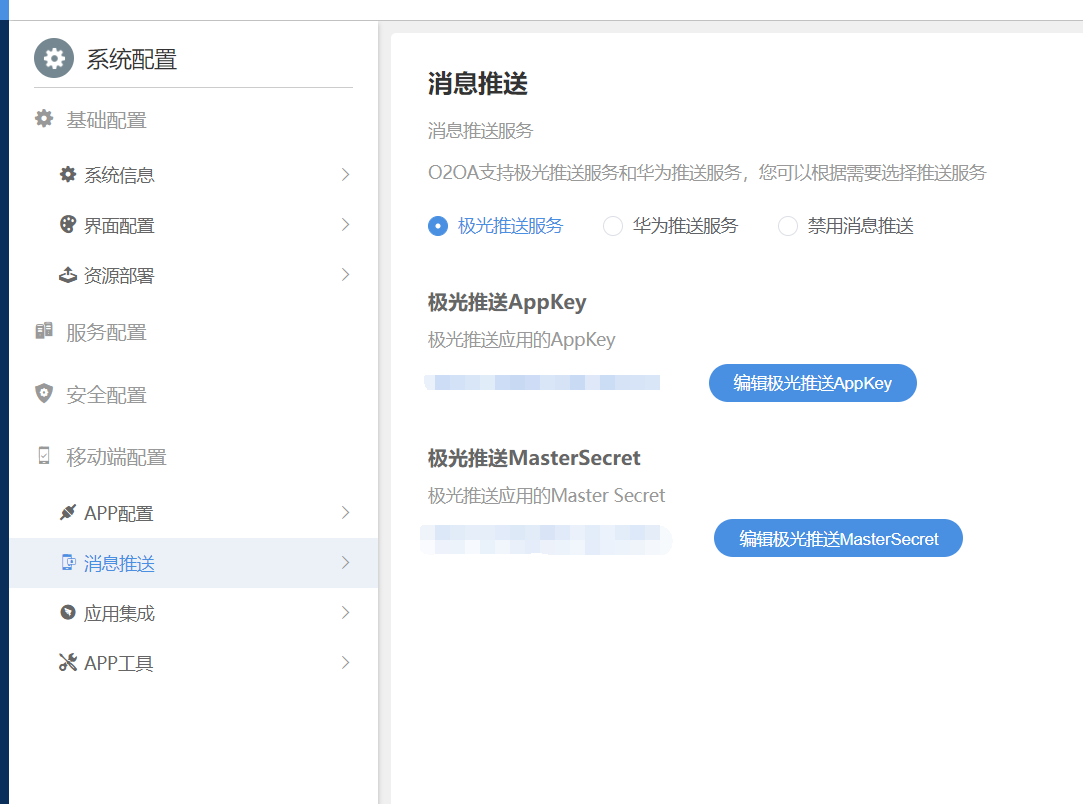Select the 极光推送服务 radio button
The image size is (1083, 804).
pyautogui.click(x=437, y=226)
